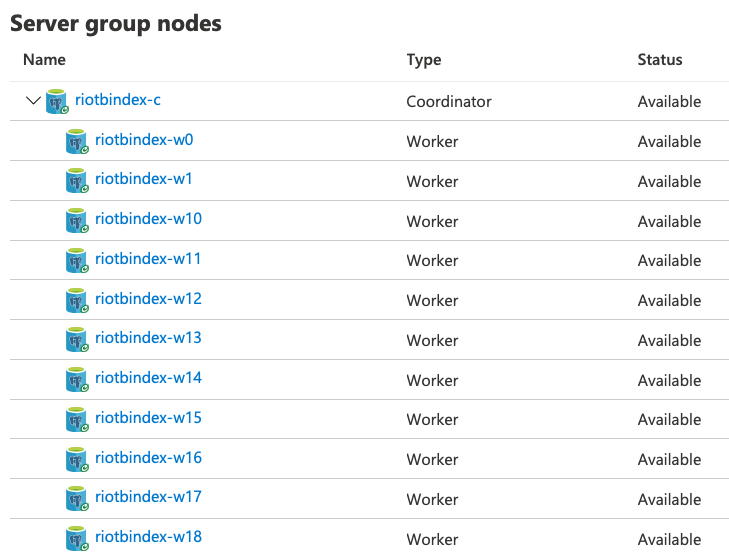Viewport: 729px width, 556px height.
Task: Open the riotbindex-w18 worker link
Action: coord(148,536)
